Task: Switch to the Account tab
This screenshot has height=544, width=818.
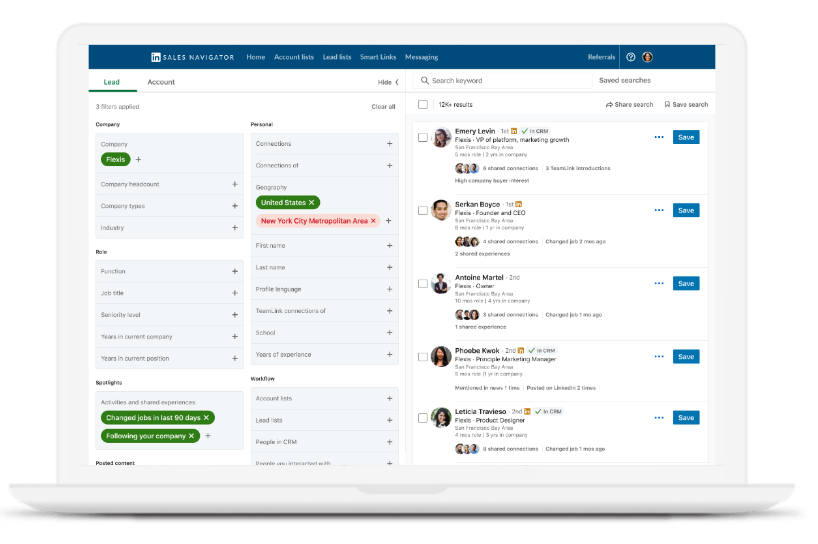Action: coord(161,82)
